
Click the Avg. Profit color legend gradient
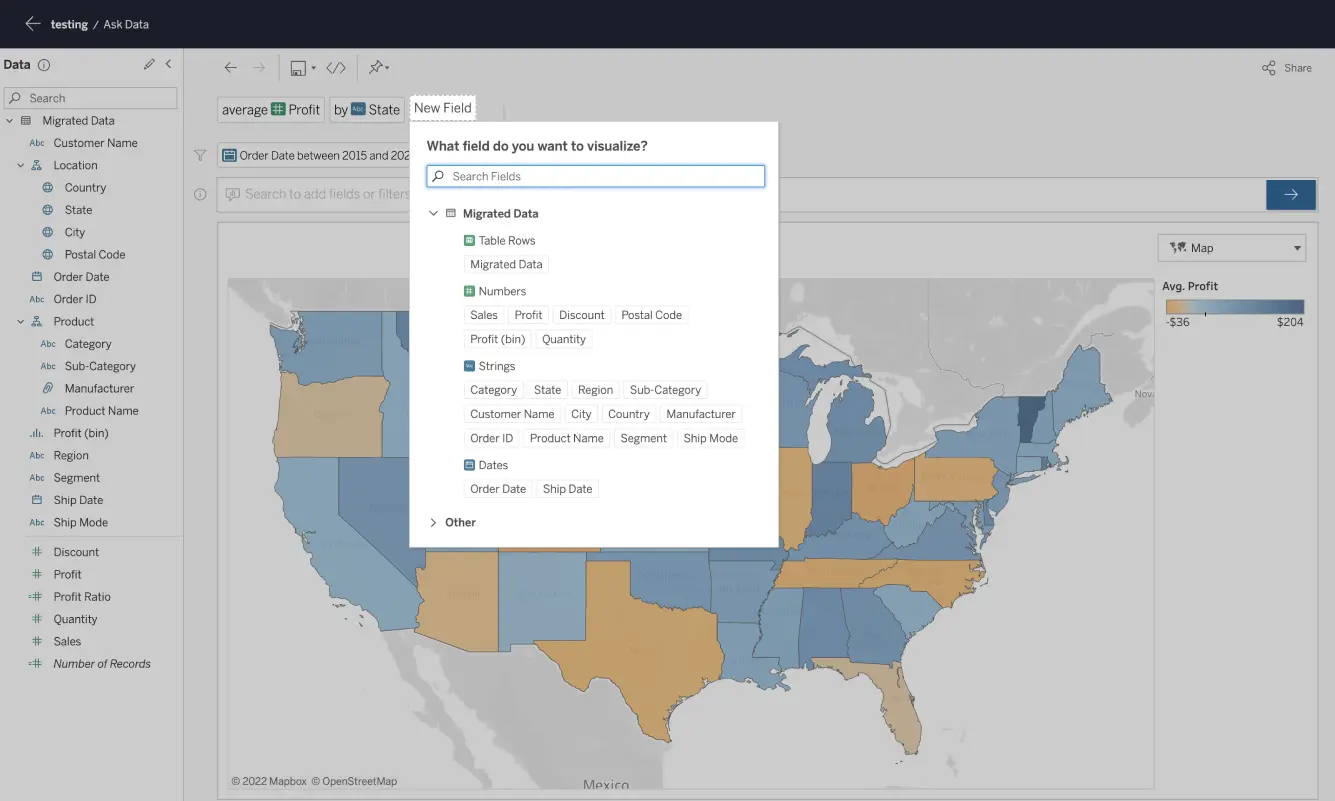[x=1233, y=306]
